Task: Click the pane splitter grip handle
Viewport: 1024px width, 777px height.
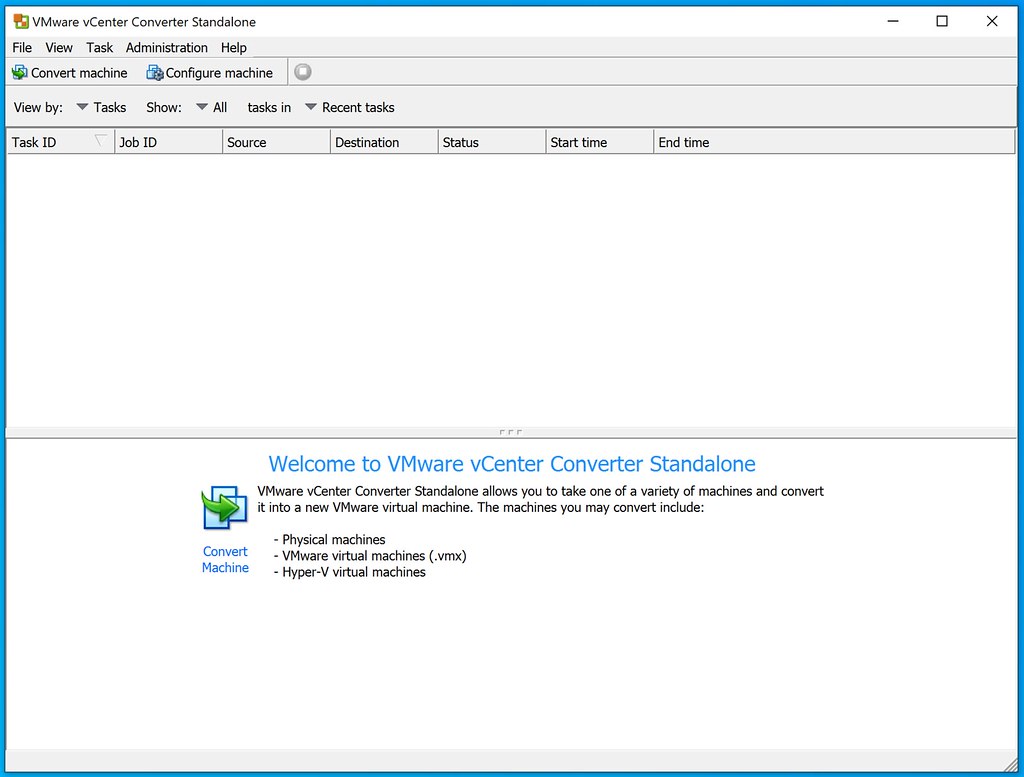Action: (x=510, y=432)
